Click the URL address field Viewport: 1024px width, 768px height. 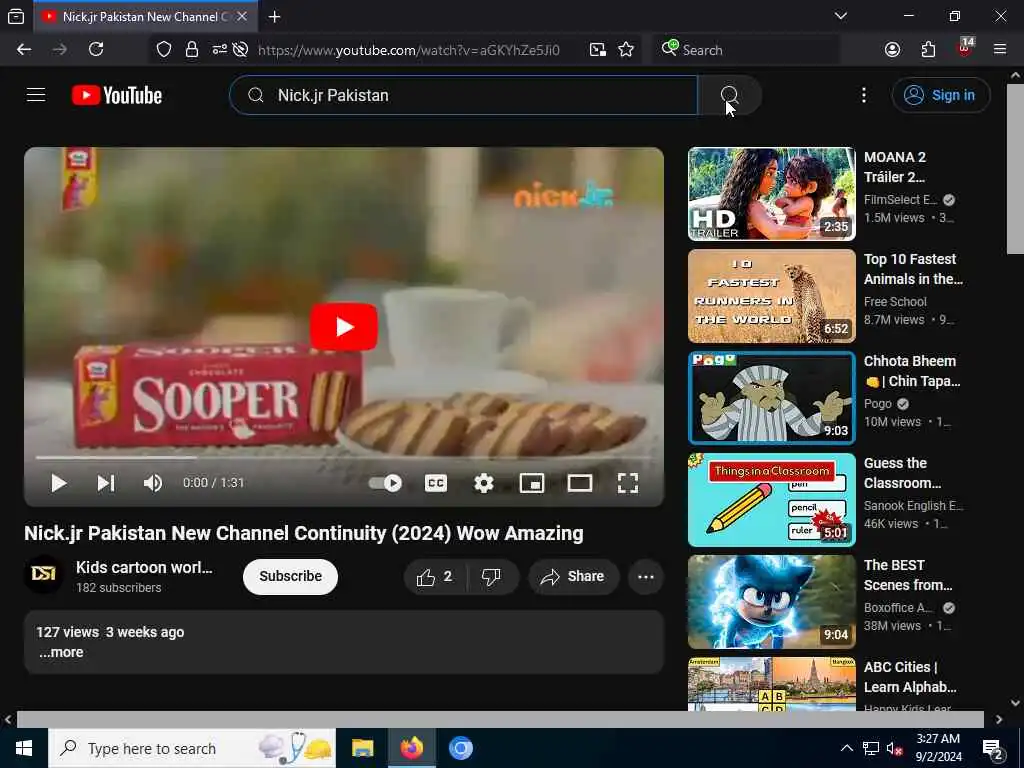point(409,50)
